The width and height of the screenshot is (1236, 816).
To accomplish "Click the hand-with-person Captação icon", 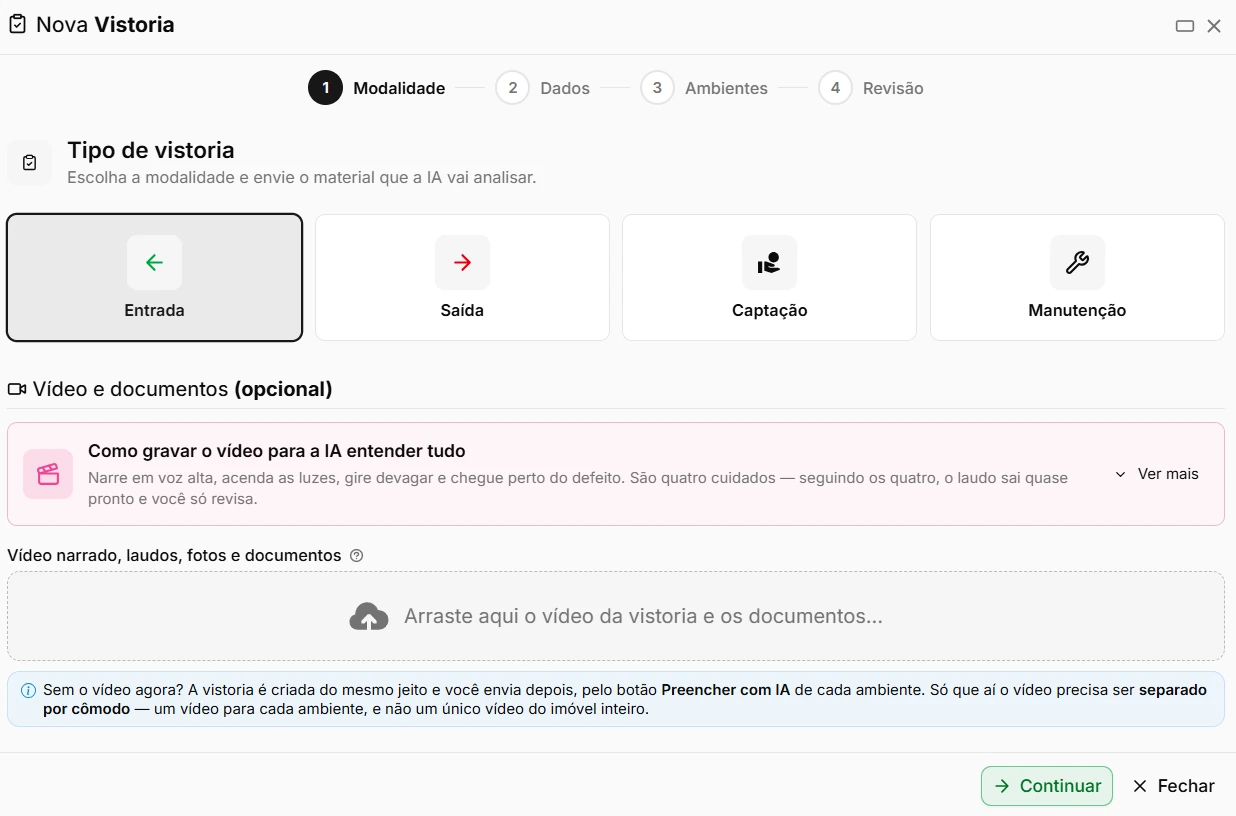I will [769, 263].
